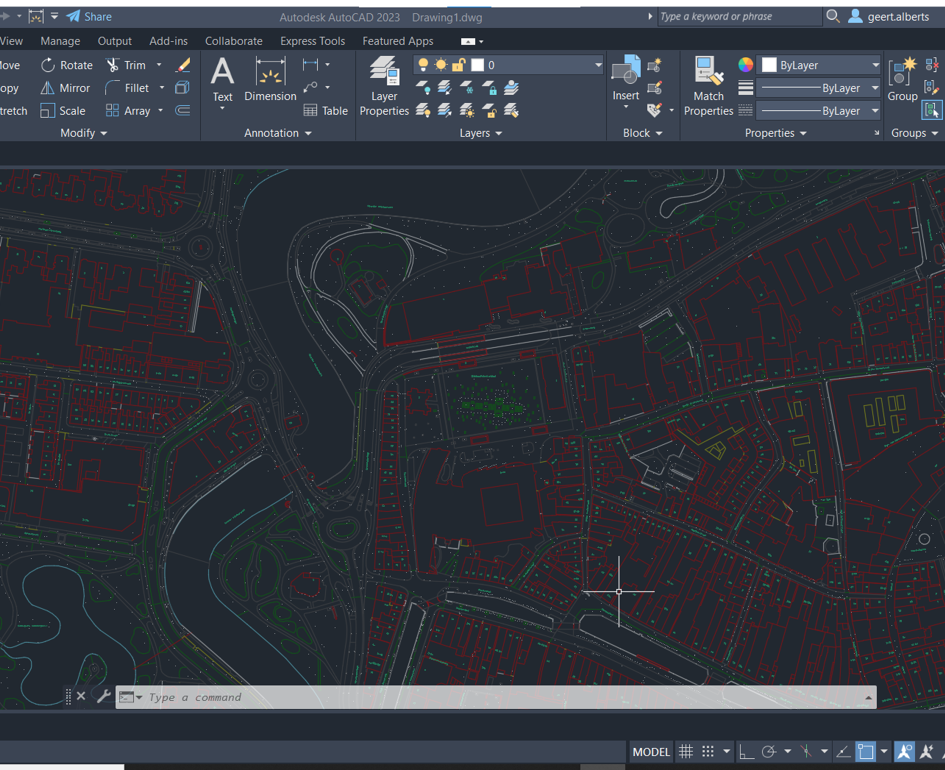
Task: Choose the Dimension tool
Action: [x=270, y=79]
